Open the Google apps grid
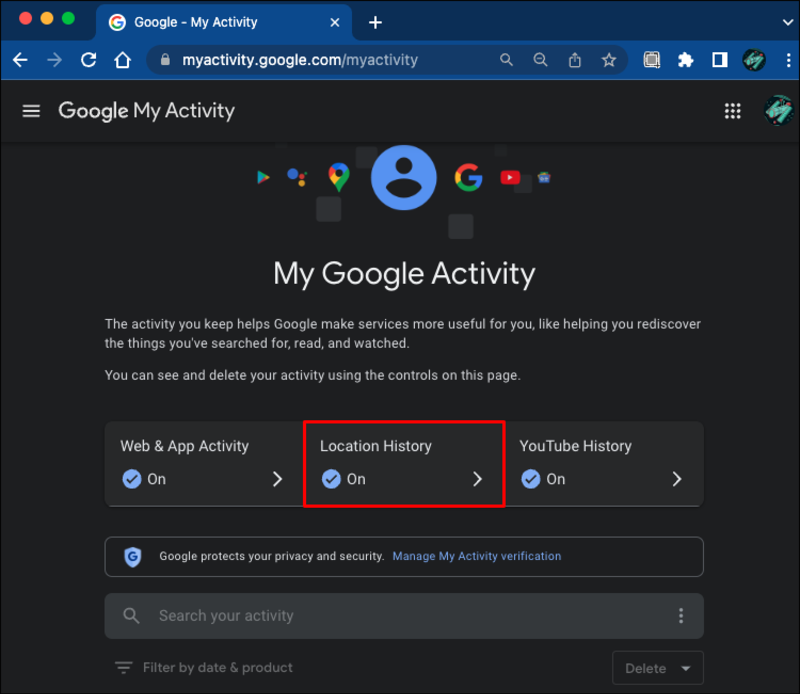800x694 pixels. [733, 111]
